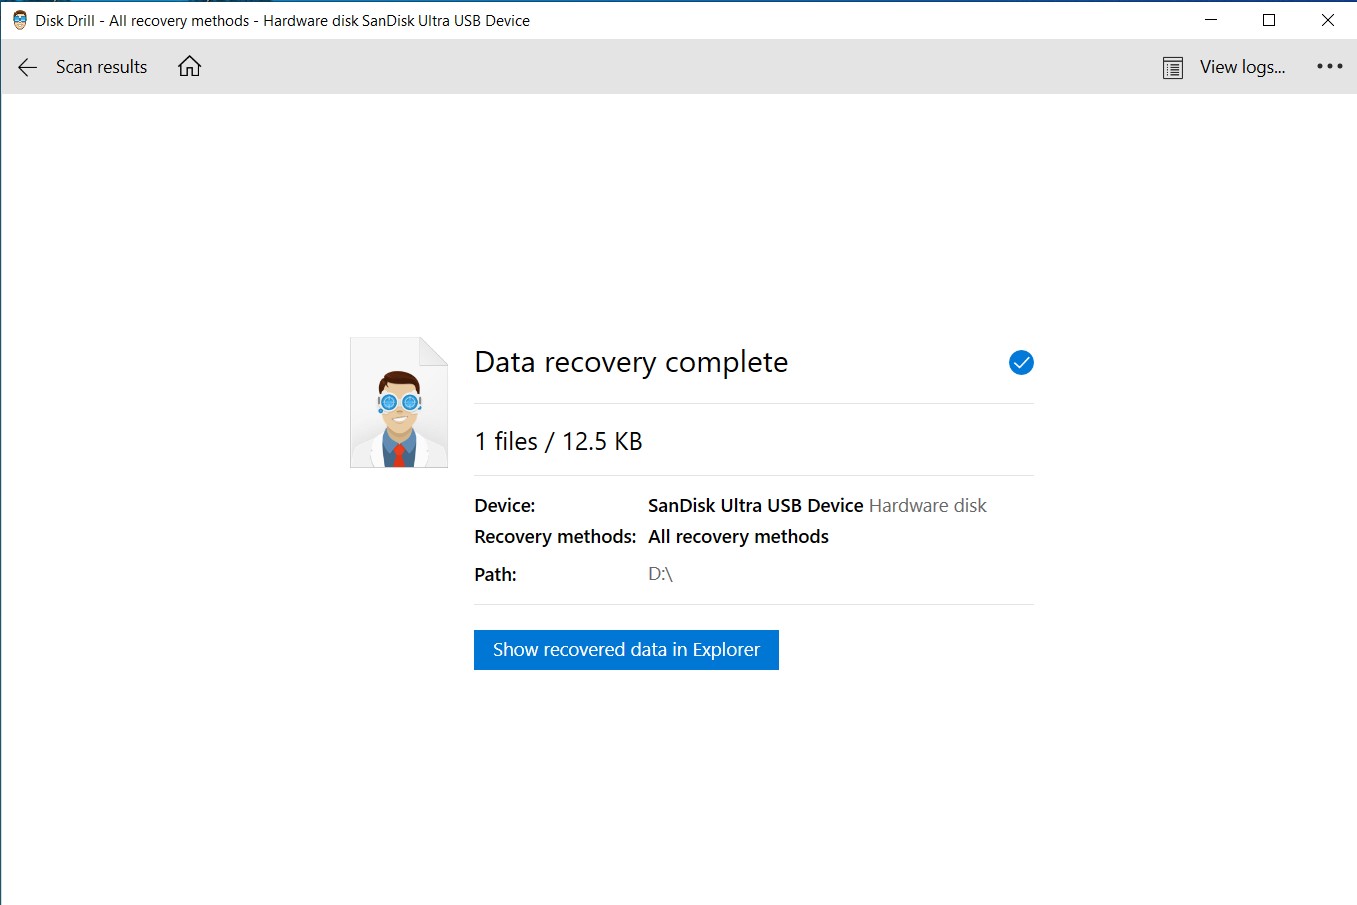1357x905 pixels.
Task: Open the three-dot overflow menu
Action: (x=1329, y=66)
